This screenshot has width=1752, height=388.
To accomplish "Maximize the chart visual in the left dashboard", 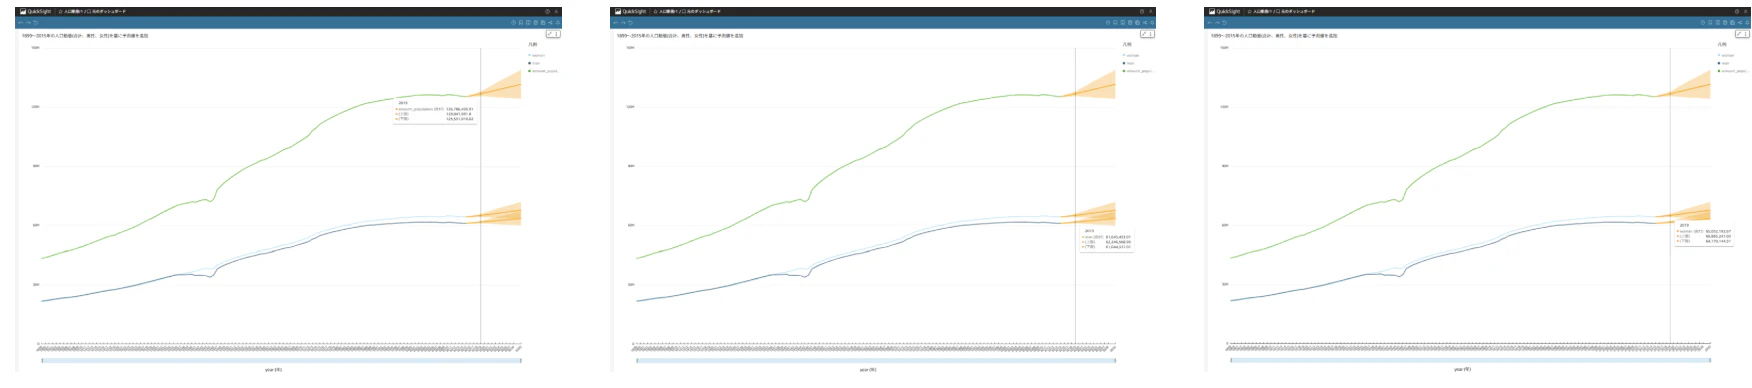I will point(550,34).
